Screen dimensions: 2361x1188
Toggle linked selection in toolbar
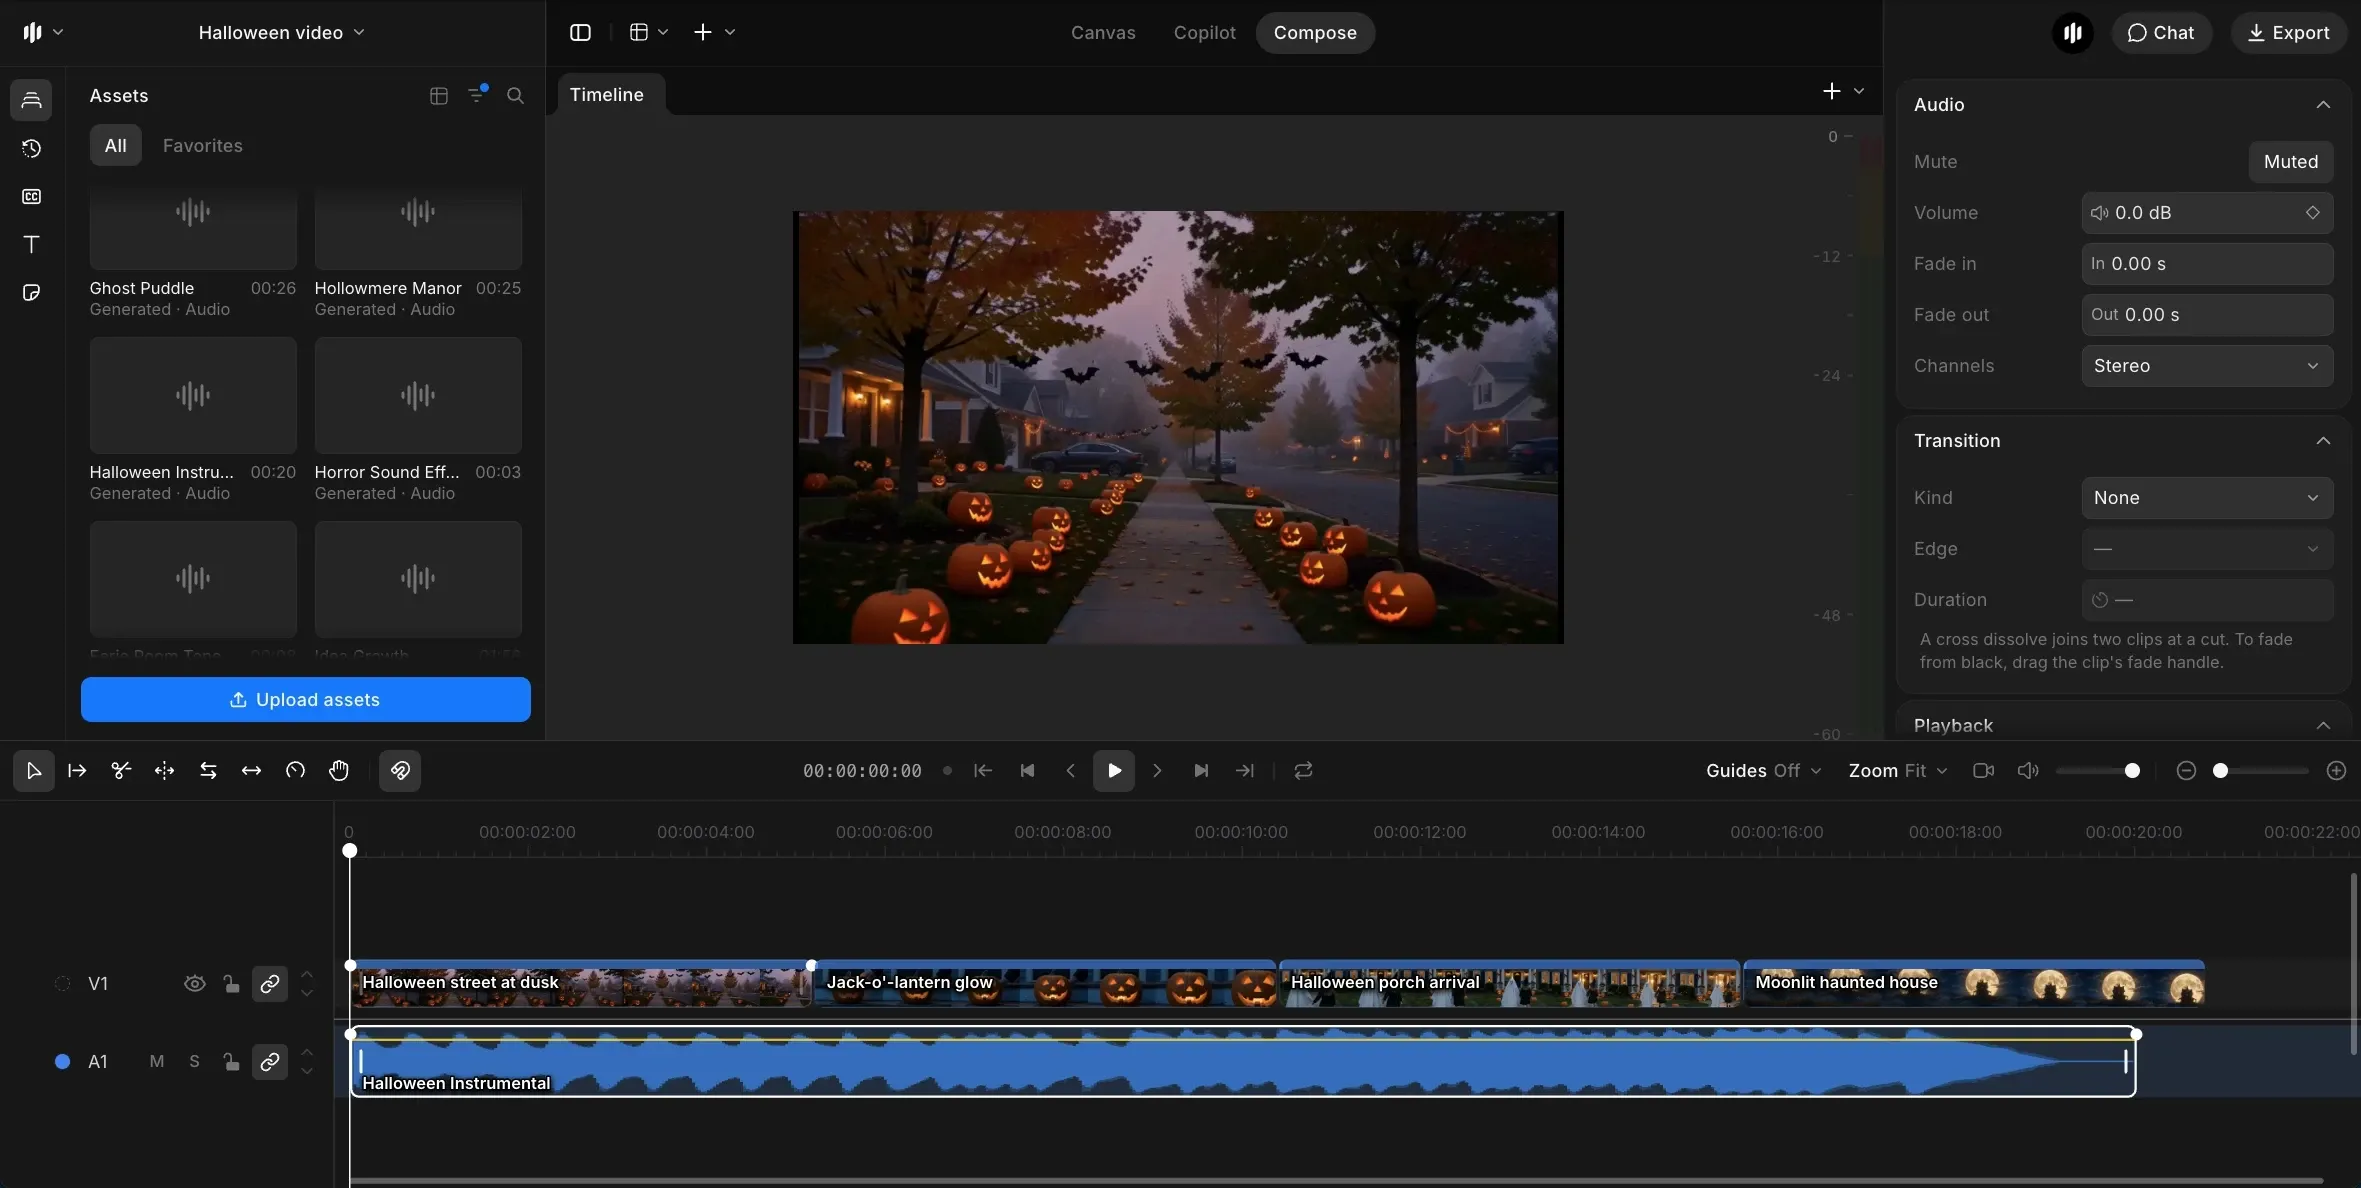pos(400,770)
